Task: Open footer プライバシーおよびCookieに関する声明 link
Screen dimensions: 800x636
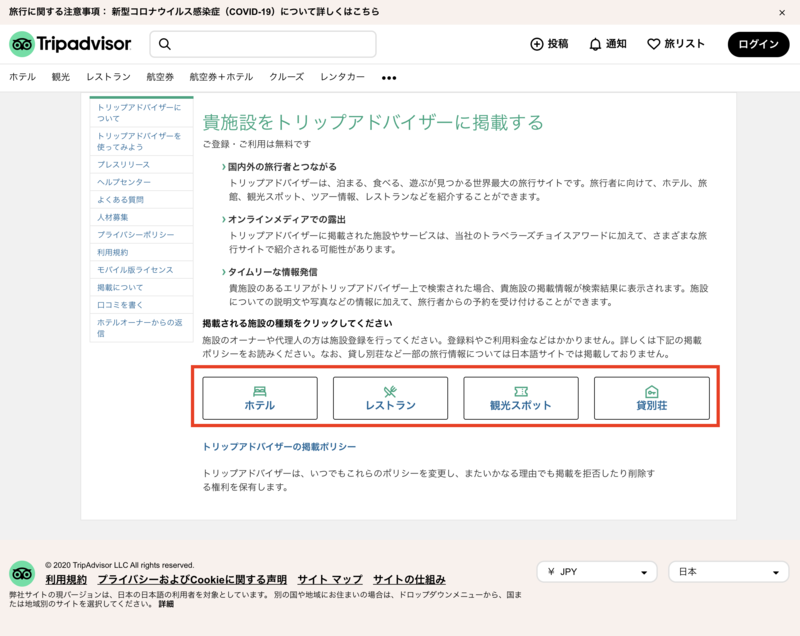Action: [192, 580]
